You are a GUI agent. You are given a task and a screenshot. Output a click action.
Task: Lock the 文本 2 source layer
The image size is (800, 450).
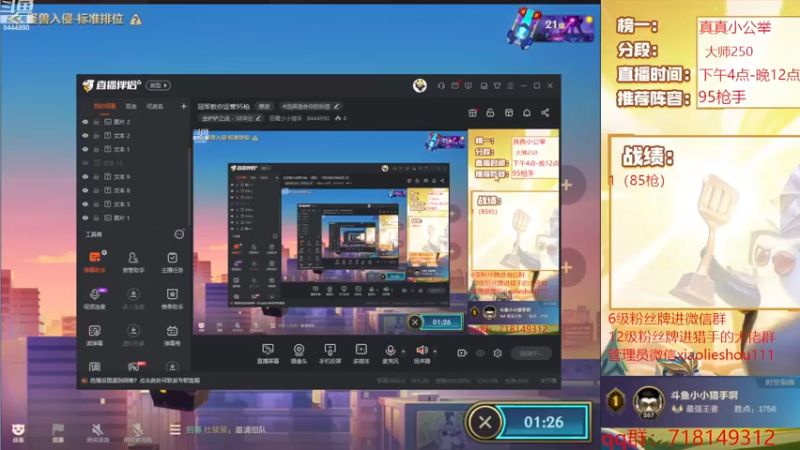[96, 136]
